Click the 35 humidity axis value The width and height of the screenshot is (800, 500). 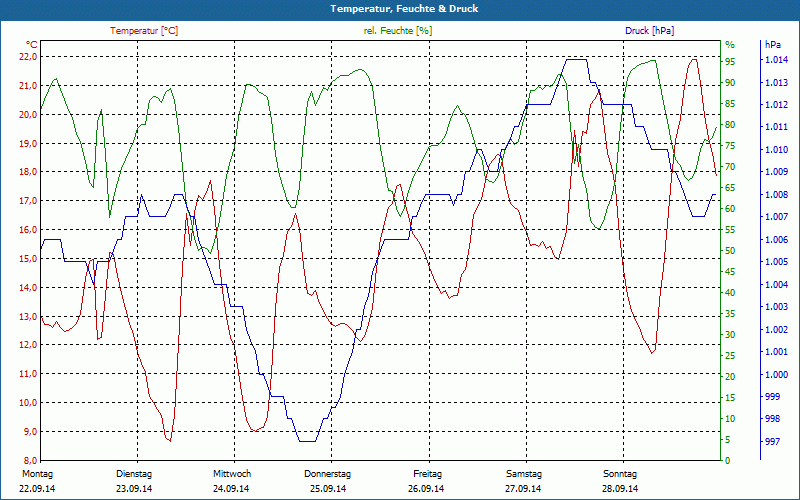pos(730,313)
